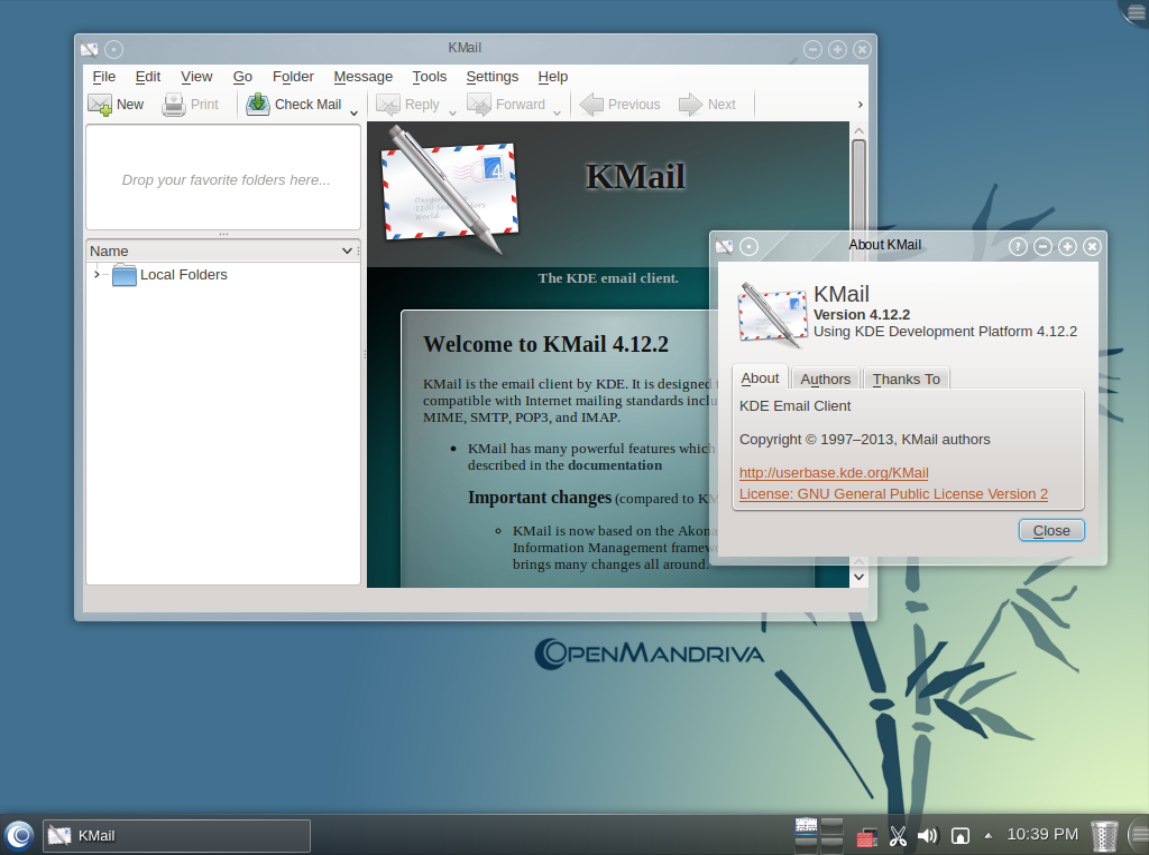Open the Edit menu
1149x855 pixels.
pyautogui.click(x=148, y=77)
